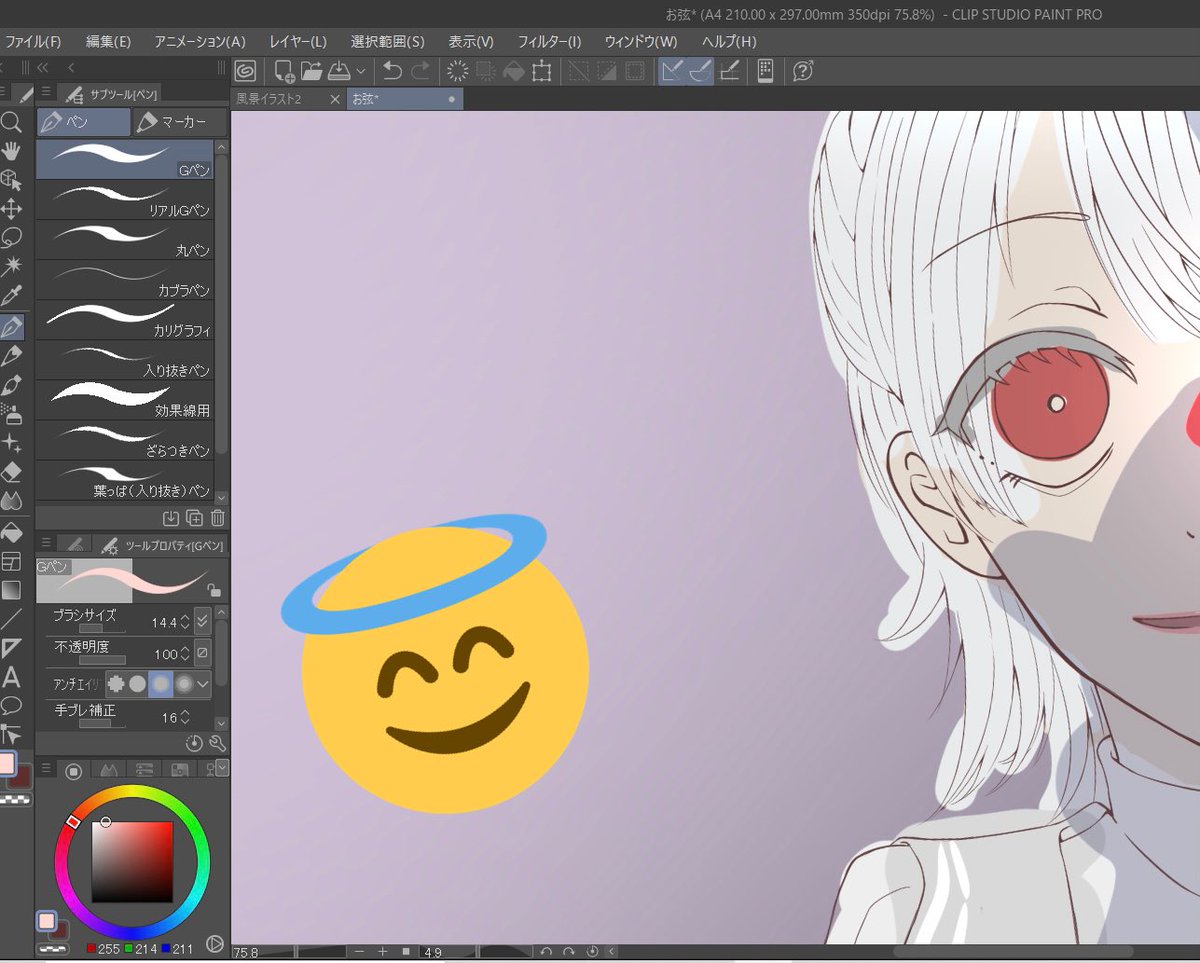Select no anti-aliasing option
This screenshot has height=963, width=1200.
115,684
